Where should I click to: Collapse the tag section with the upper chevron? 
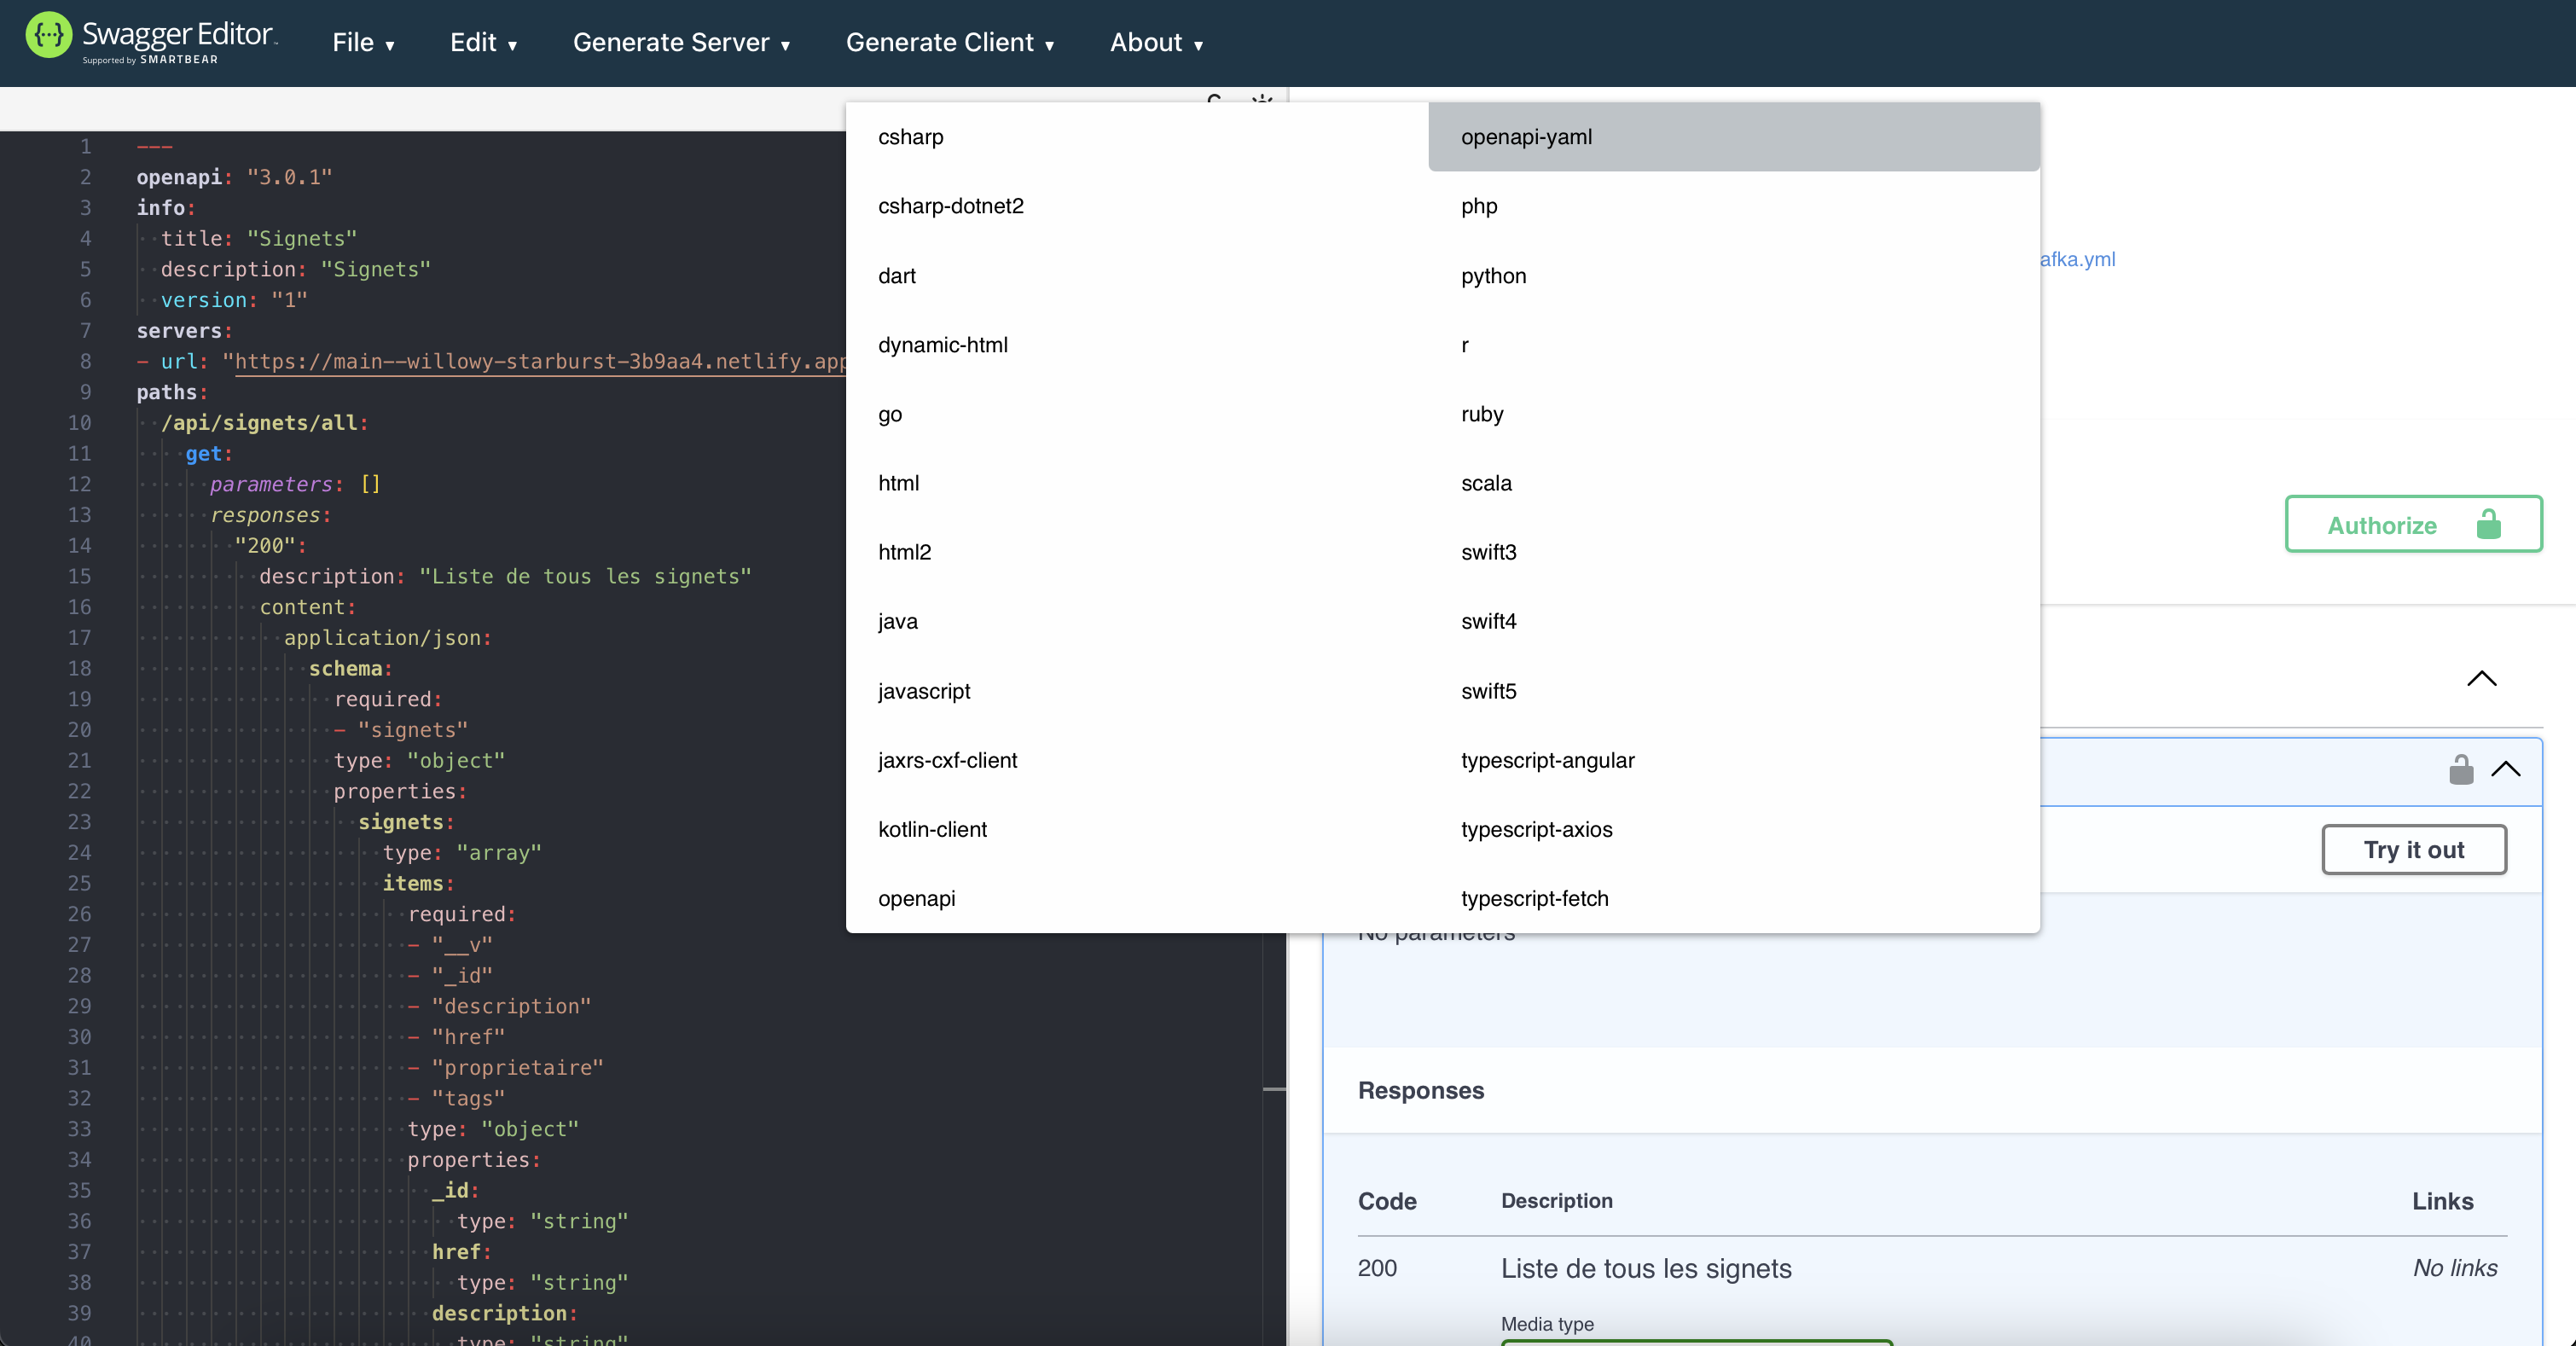2481,679
